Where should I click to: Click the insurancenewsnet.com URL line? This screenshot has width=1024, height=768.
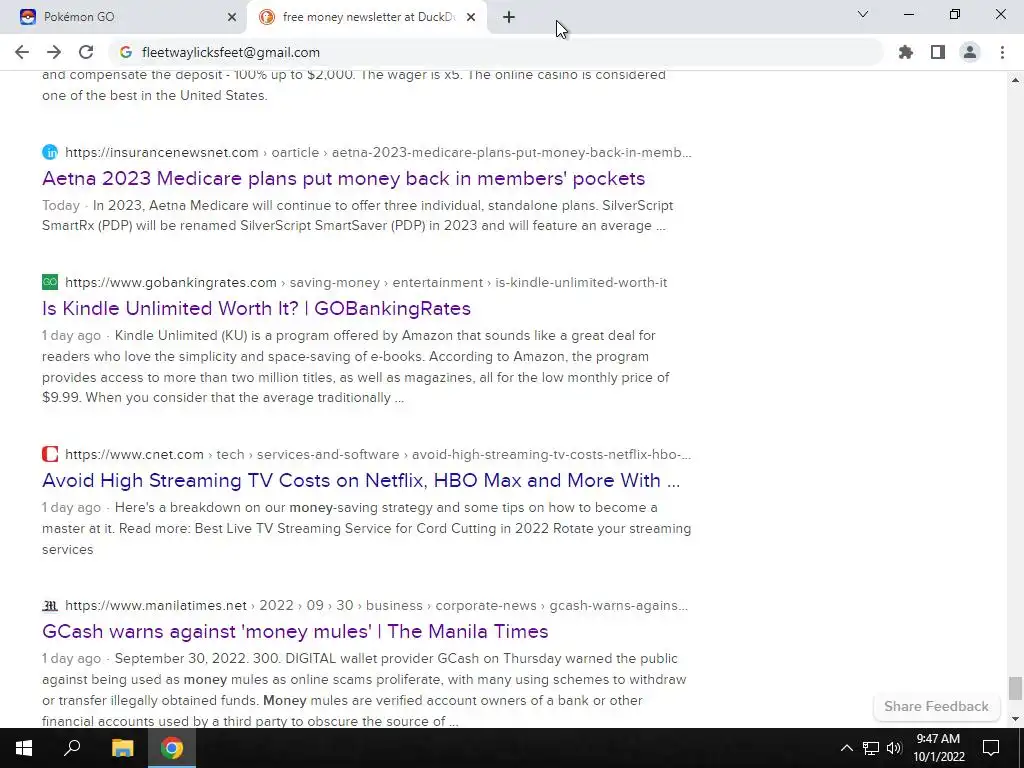(x=378, y=152)
